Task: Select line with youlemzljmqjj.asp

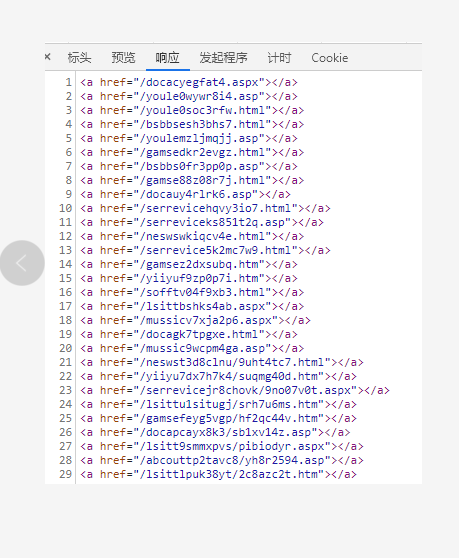Action: pos(189,138)
